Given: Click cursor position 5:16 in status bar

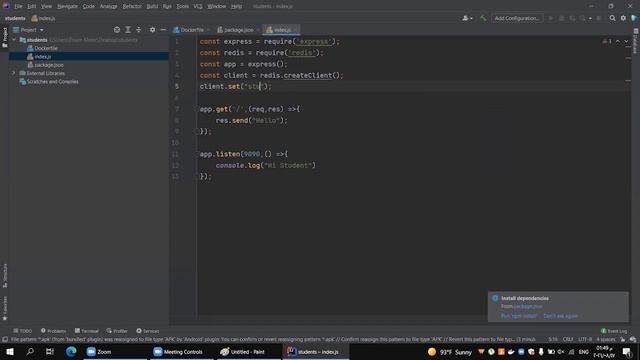Looking at the screenshot, I should point(553,340).
